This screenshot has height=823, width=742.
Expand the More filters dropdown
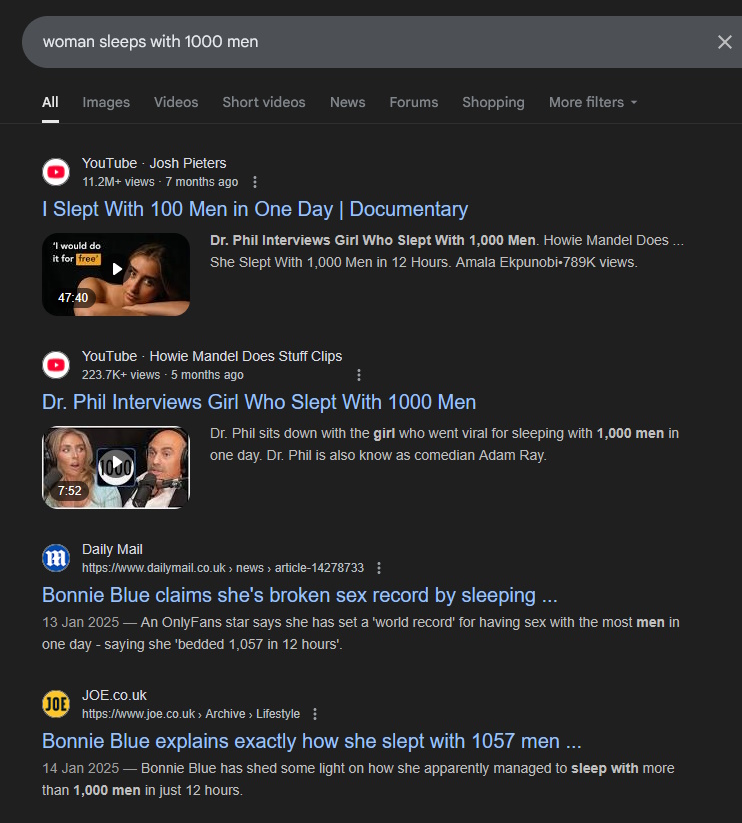(593, 102)
